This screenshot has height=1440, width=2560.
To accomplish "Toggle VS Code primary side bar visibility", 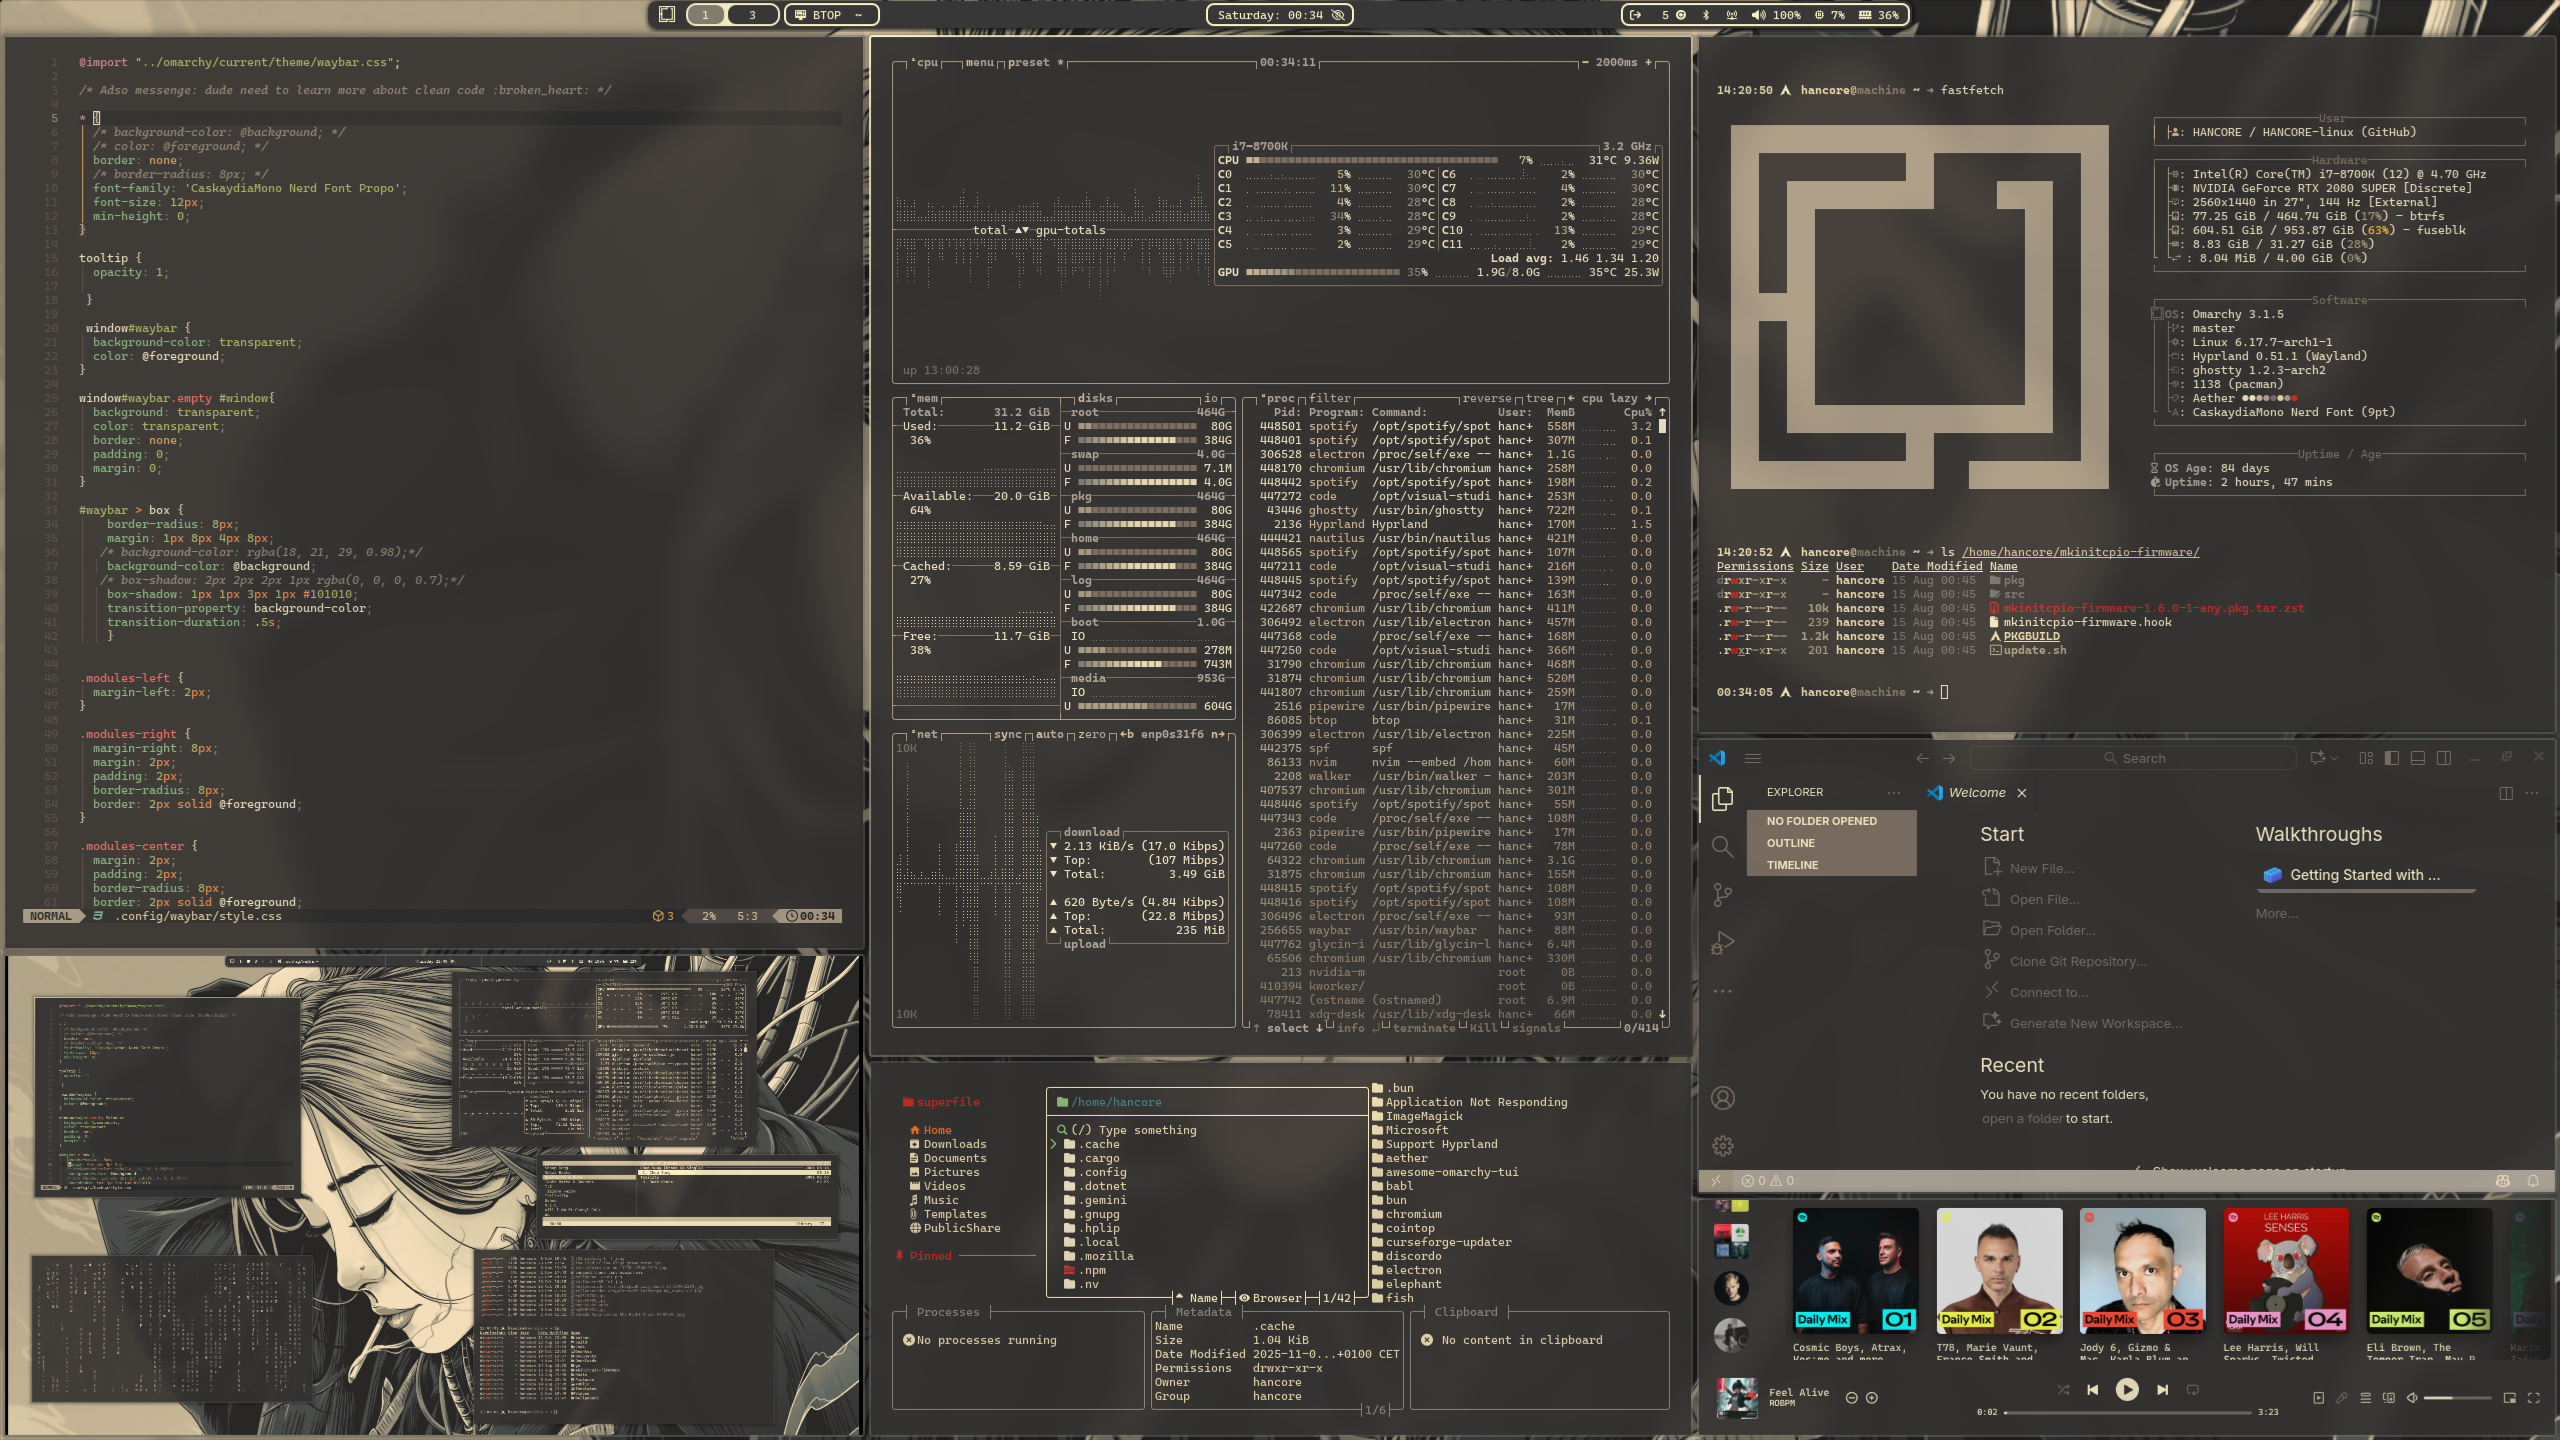I will click(2392, 758).
